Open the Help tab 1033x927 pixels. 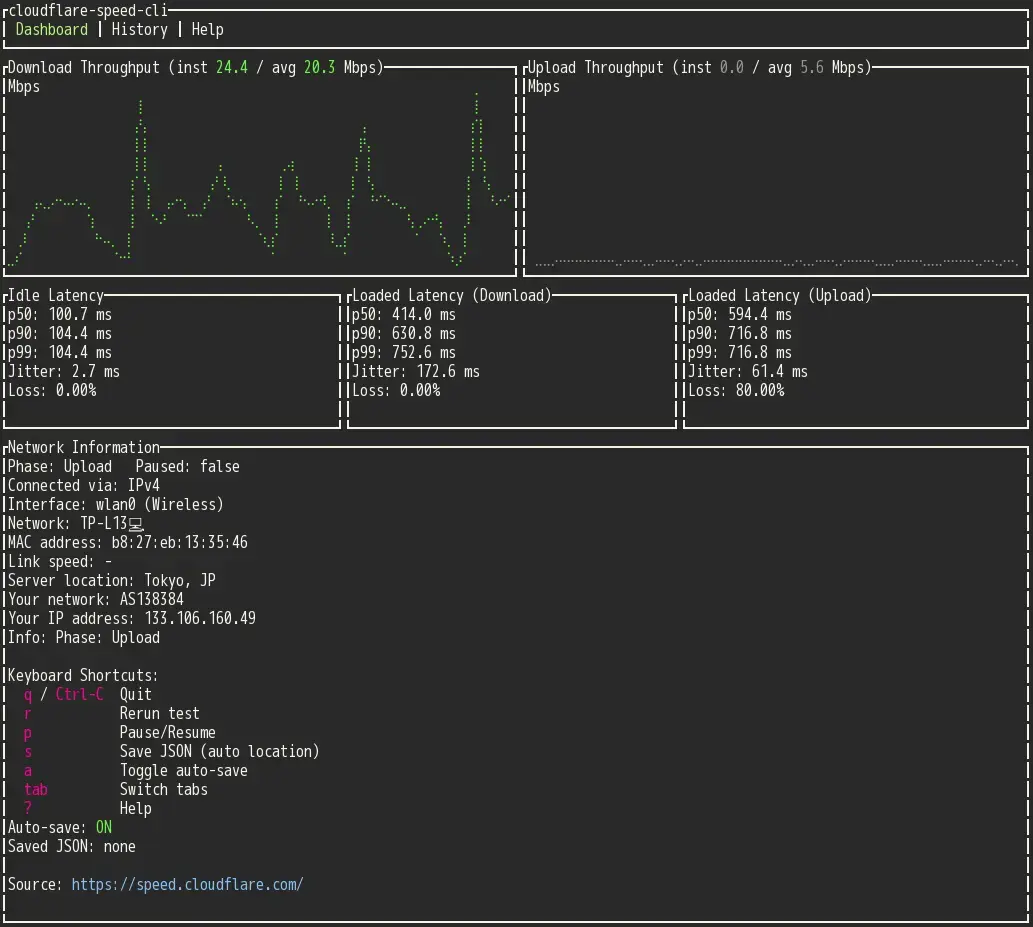click(207, 29)
